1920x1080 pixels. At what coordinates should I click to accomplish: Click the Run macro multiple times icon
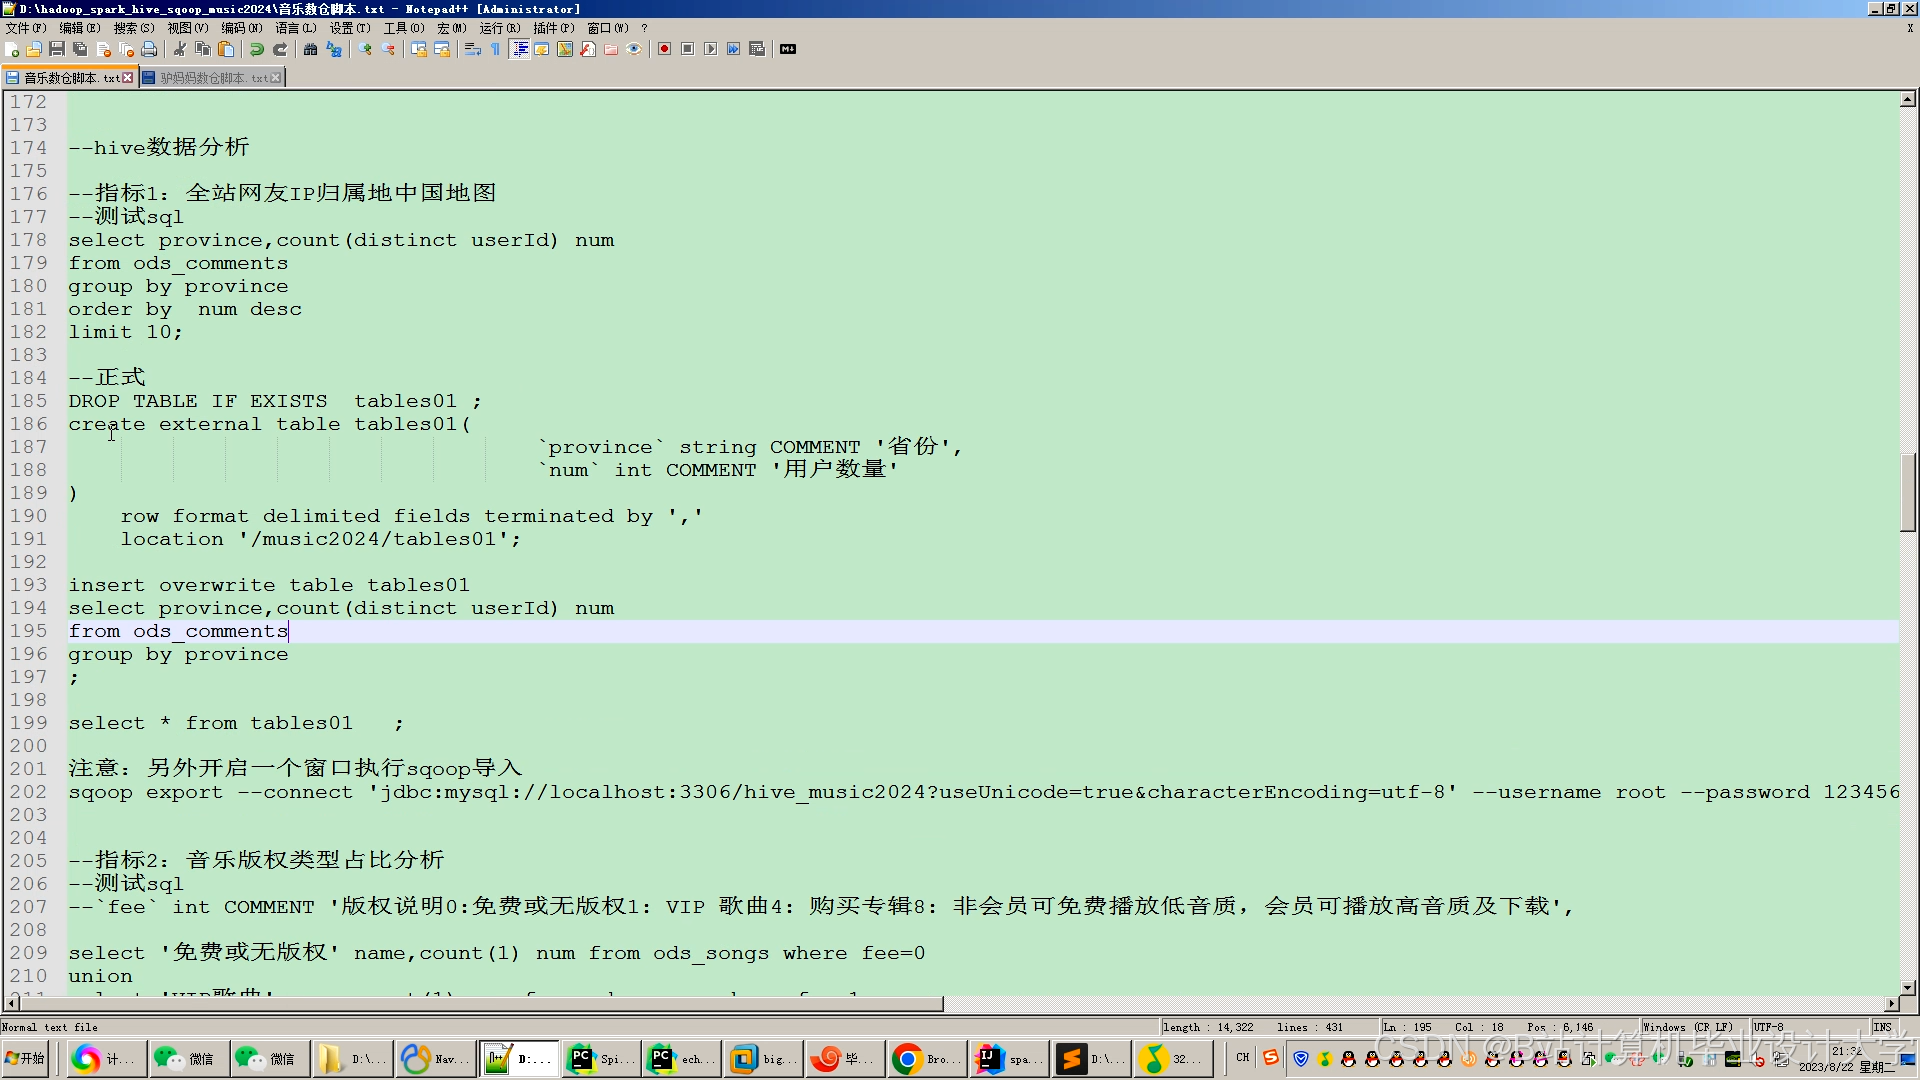734,49
